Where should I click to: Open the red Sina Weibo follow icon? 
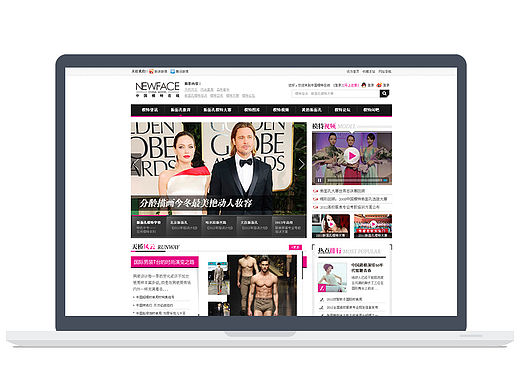pyautogui.click(x=151, y=71)
